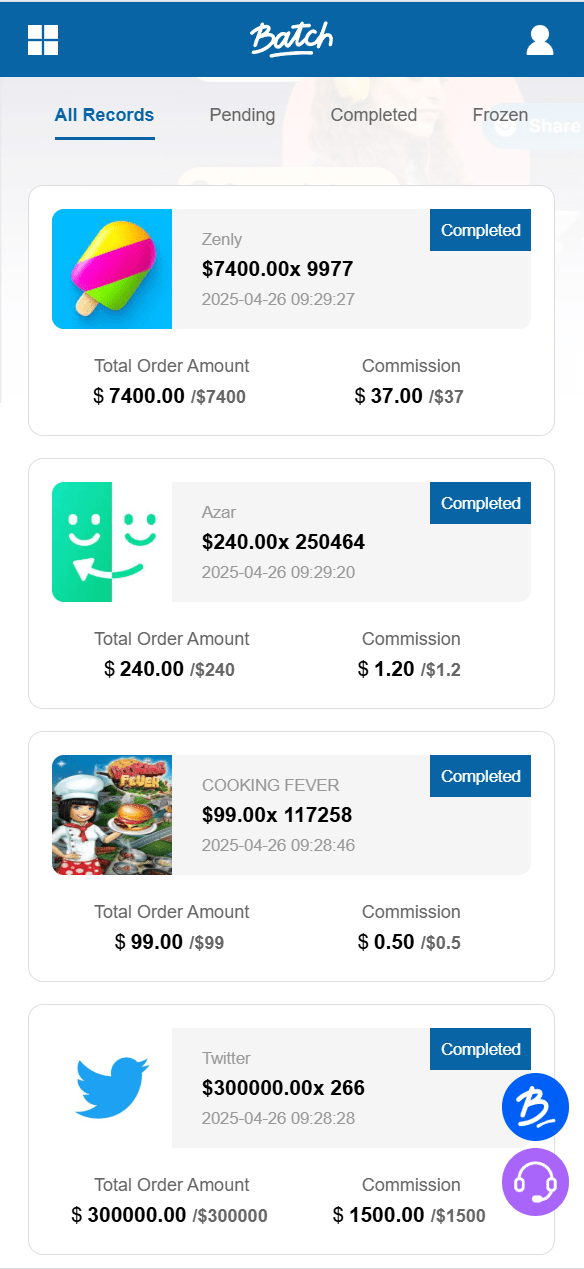The height and width of the screenshot is (1269, 584).
Task: Switch to the Completed tab
Action: [374, 115]
